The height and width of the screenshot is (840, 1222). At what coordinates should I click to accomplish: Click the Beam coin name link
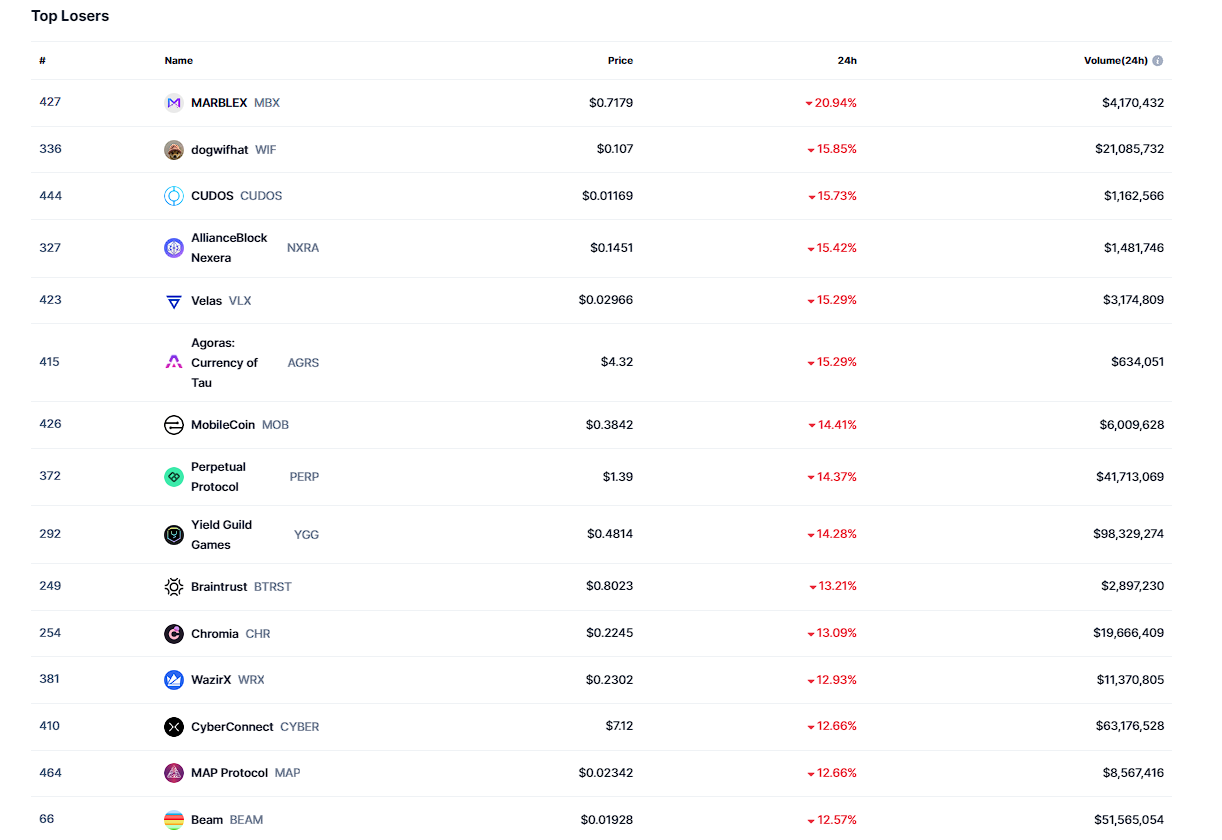[207, 820]
